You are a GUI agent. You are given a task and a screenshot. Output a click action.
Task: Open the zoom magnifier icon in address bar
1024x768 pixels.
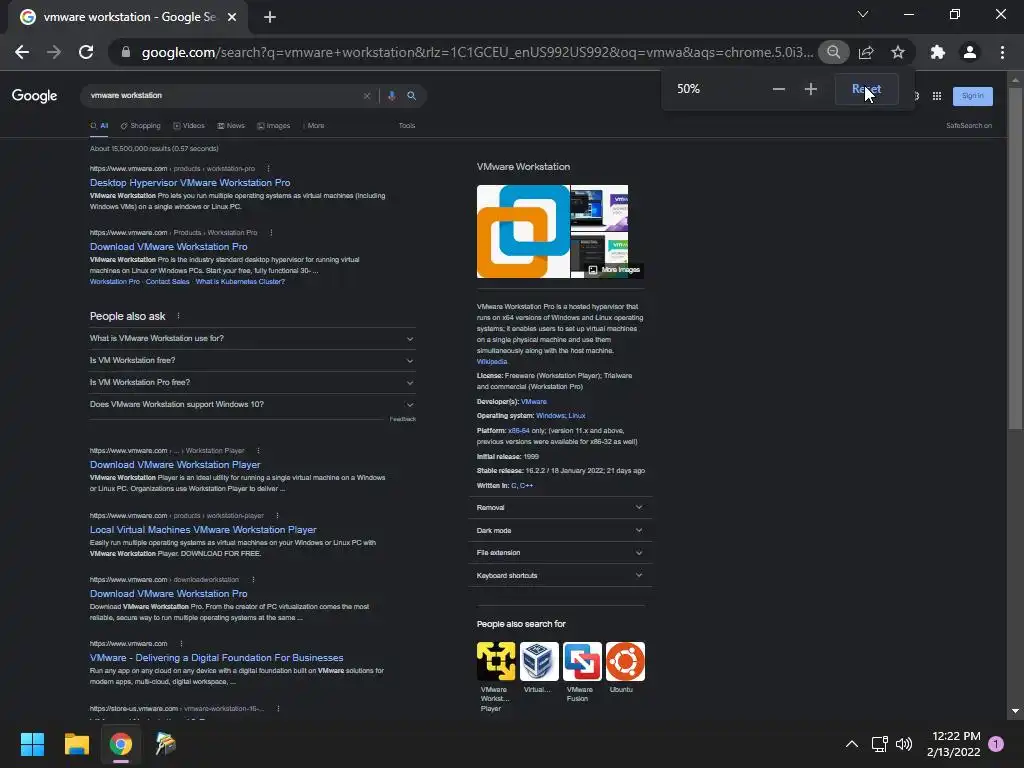(x=833, y=52)
